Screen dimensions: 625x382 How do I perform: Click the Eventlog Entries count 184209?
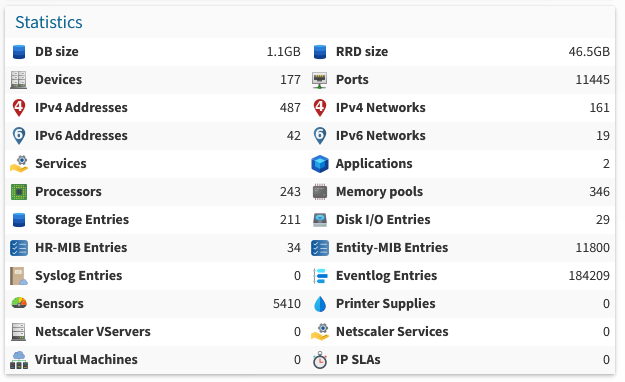tap(589, 276)
